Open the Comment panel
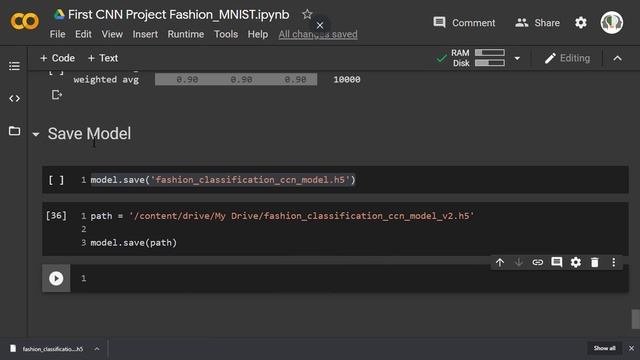This screenshot has height=360, width=640. pyautogui.click(x=464, y=23)
